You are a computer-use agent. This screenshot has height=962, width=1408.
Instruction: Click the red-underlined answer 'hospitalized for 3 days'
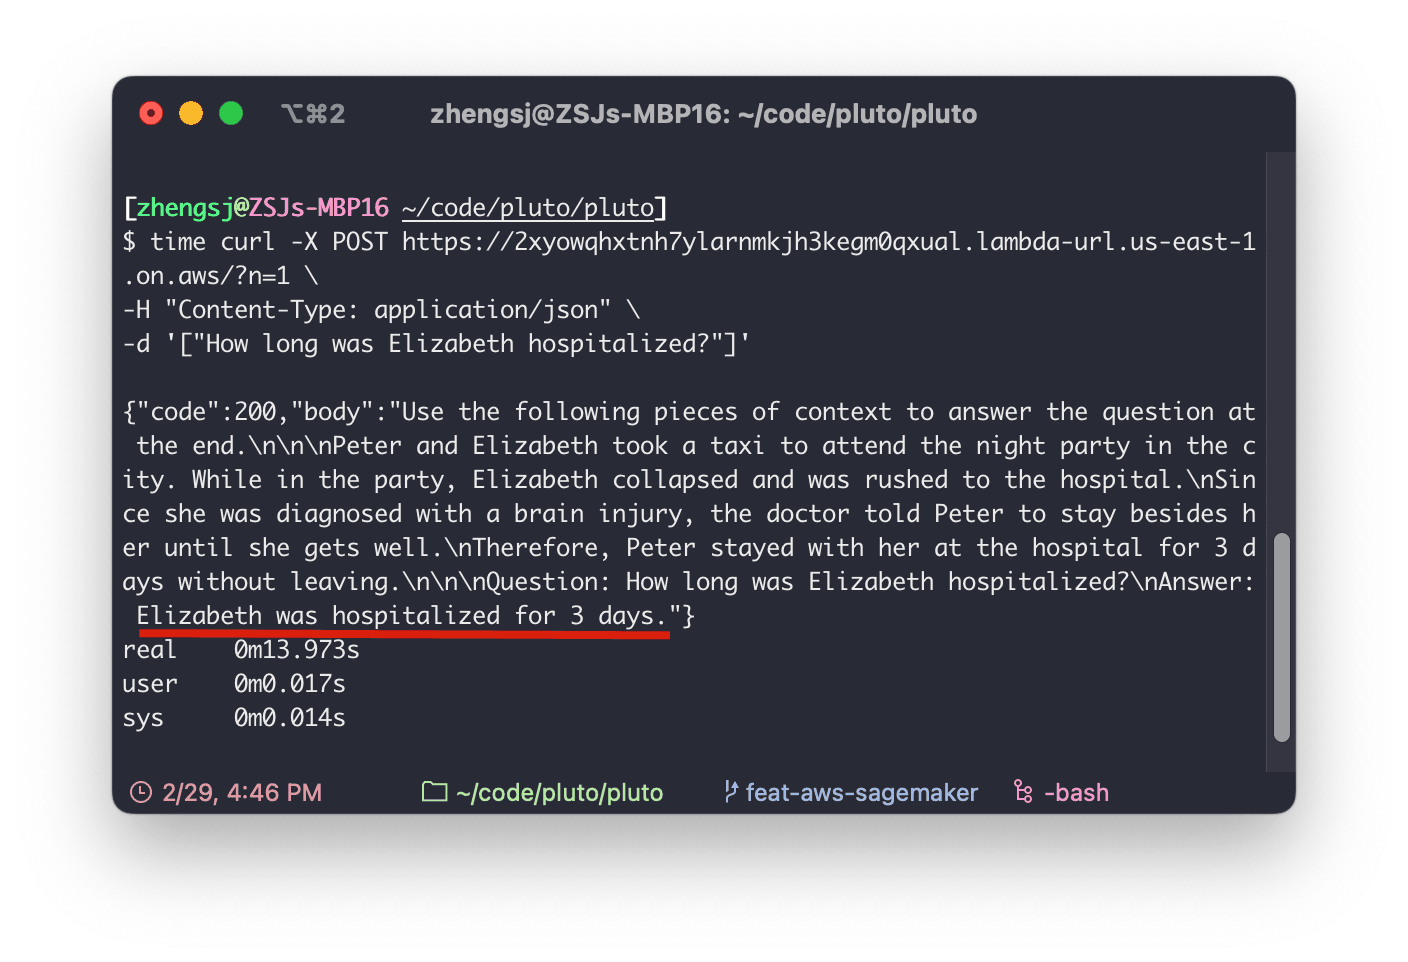[493, 616]
